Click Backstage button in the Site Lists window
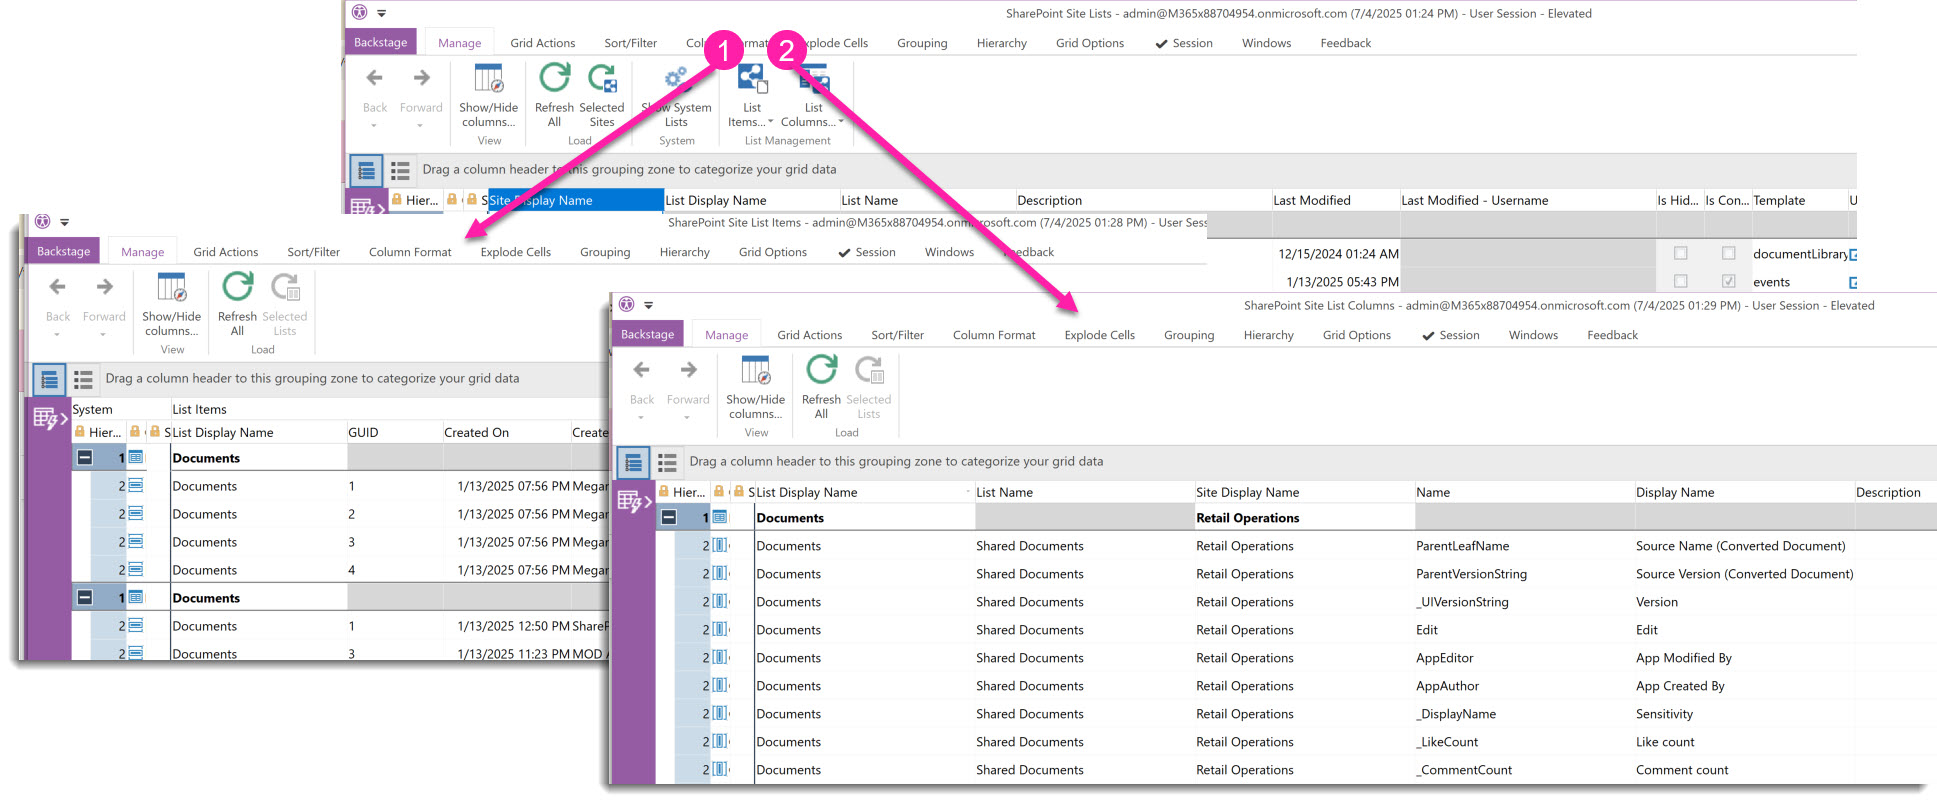 pyautogui.click(x=380, y=43)
